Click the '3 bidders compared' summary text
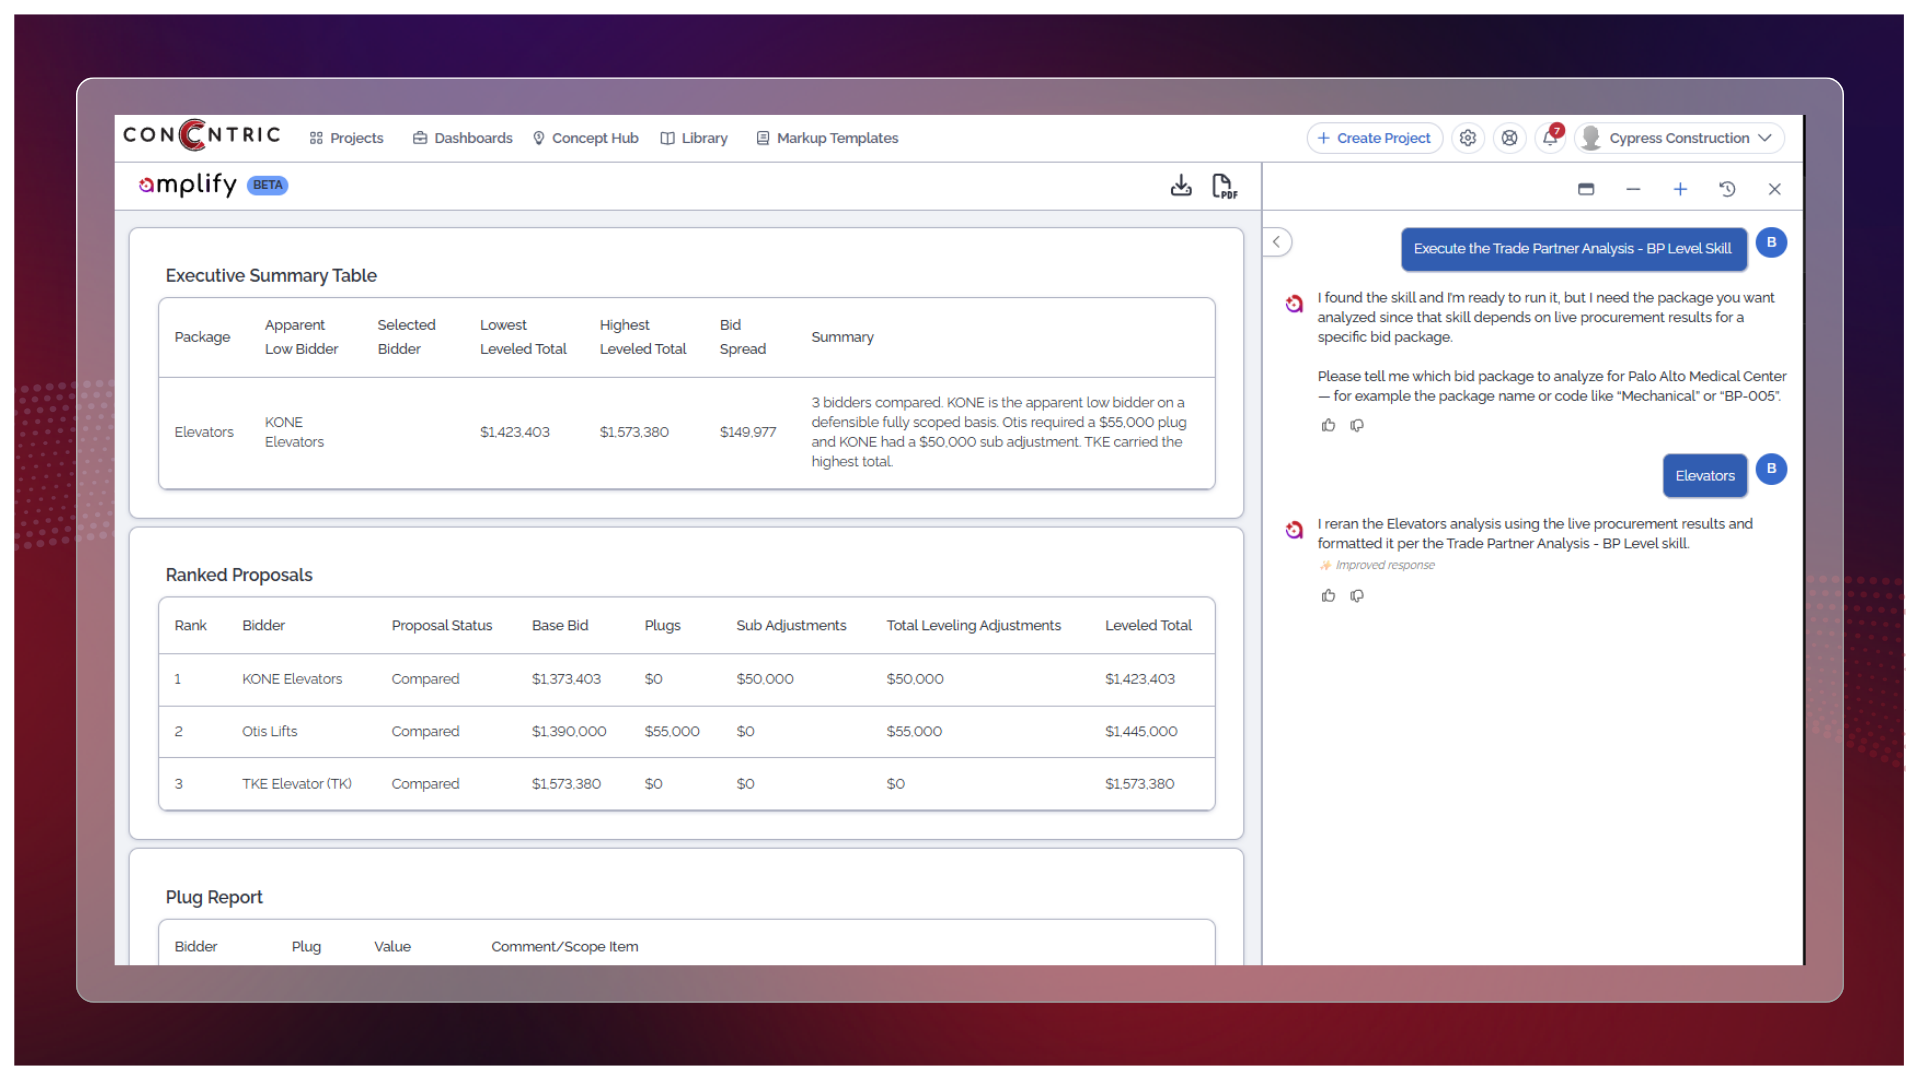This screenshot has width=1920, height=1080. point(999,432)
